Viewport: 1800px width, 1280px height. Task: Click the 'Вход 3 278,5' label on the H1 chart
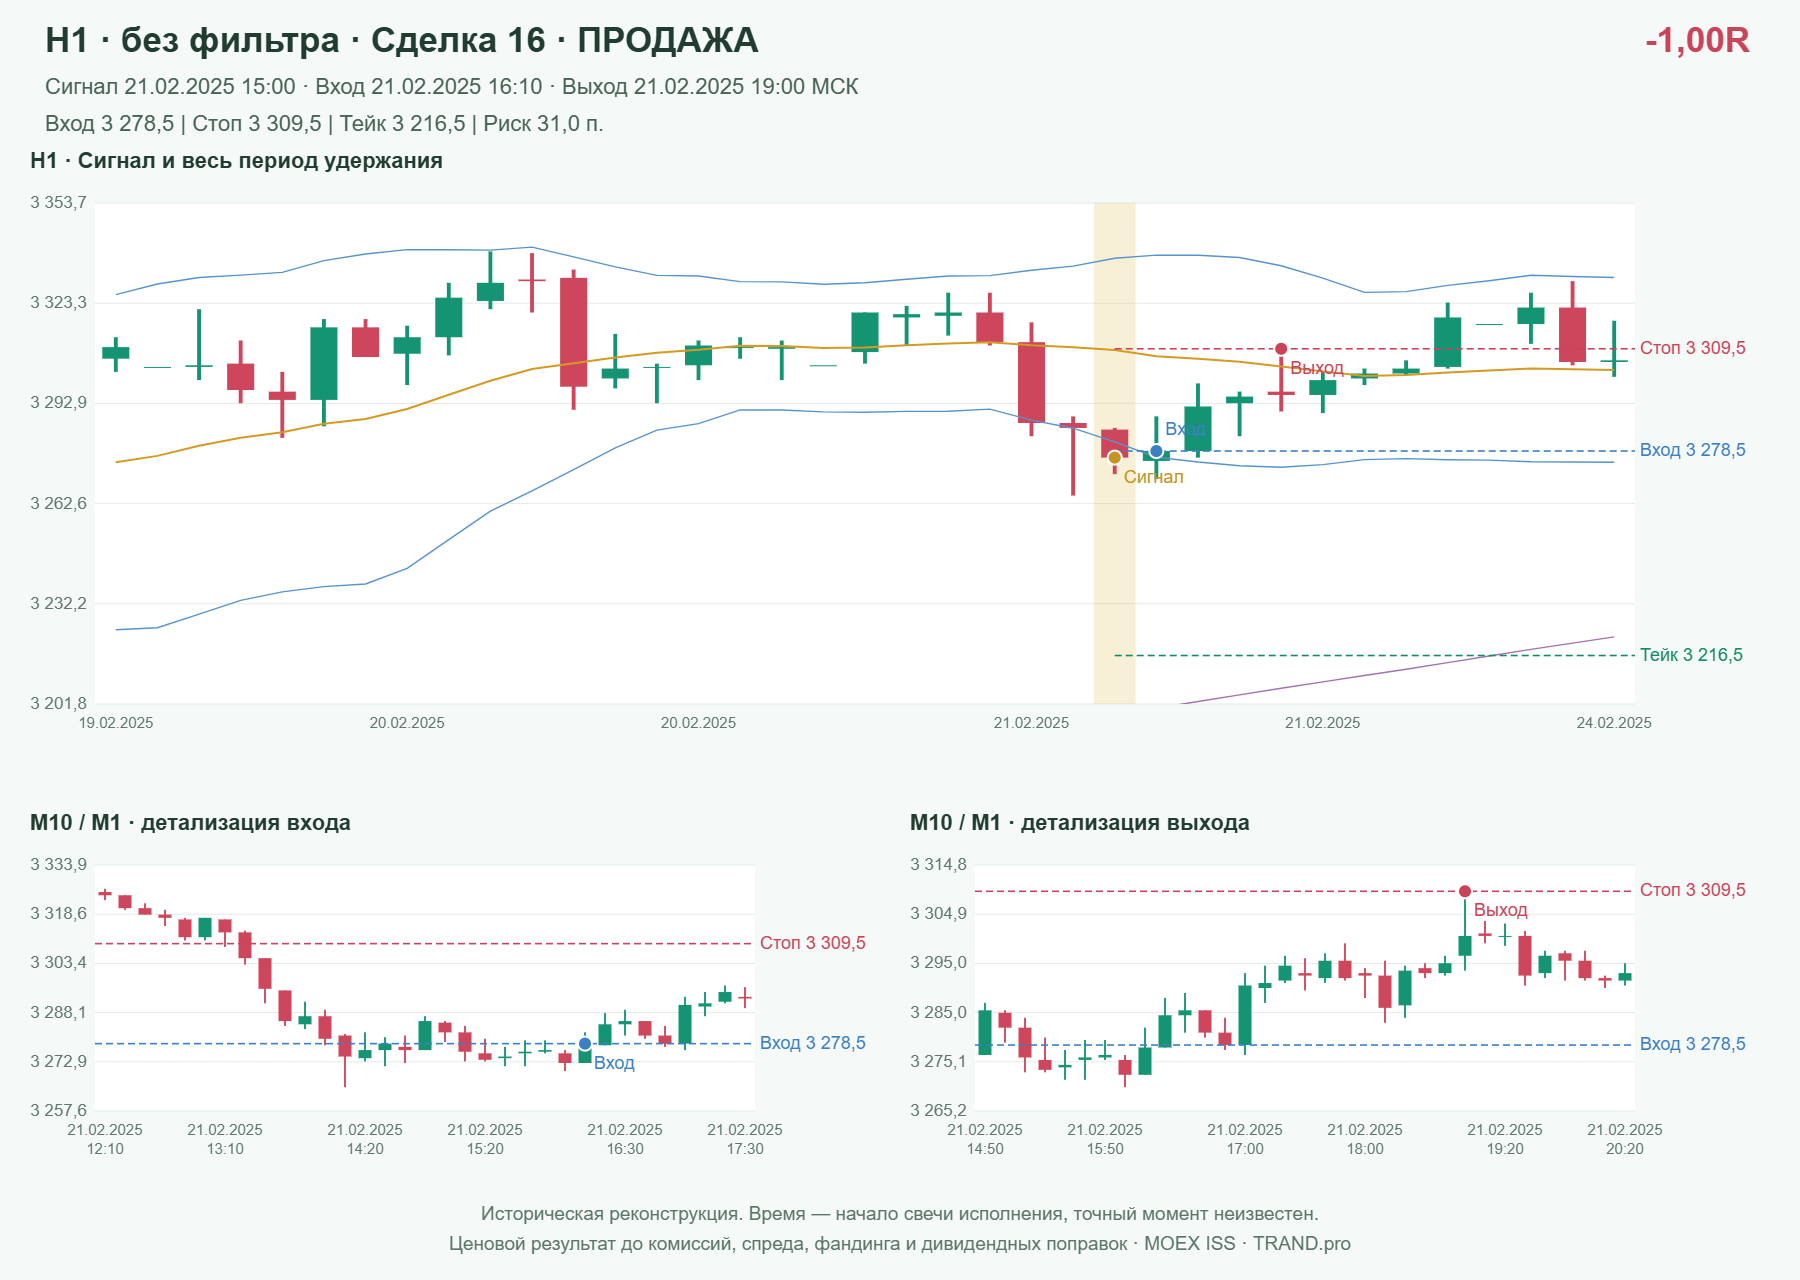(1693, 450)
